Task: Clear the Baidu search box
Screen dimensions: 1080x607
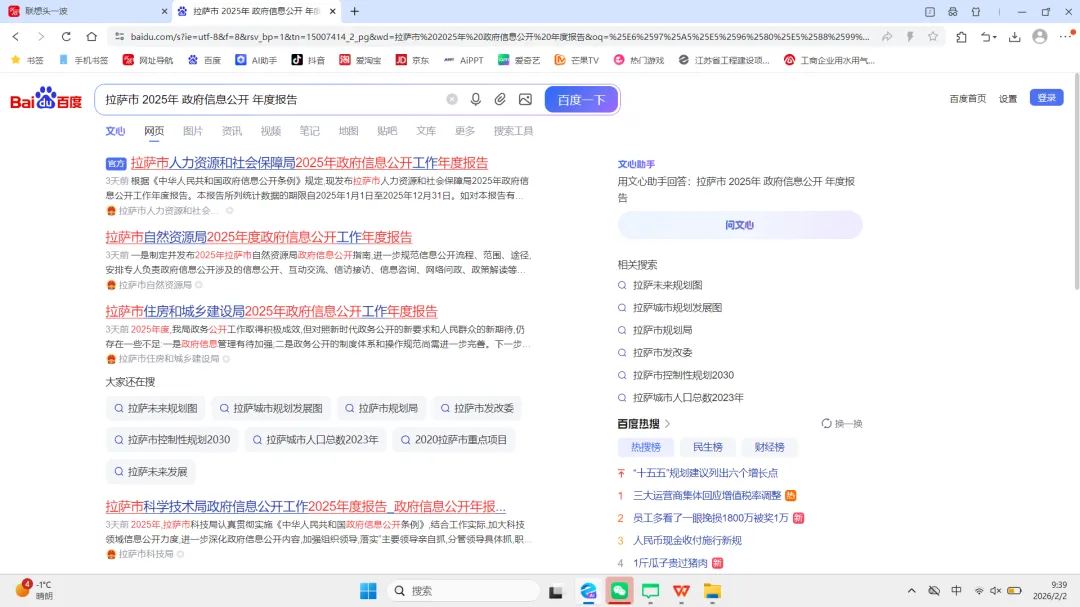Action: (x=452, y=99)
